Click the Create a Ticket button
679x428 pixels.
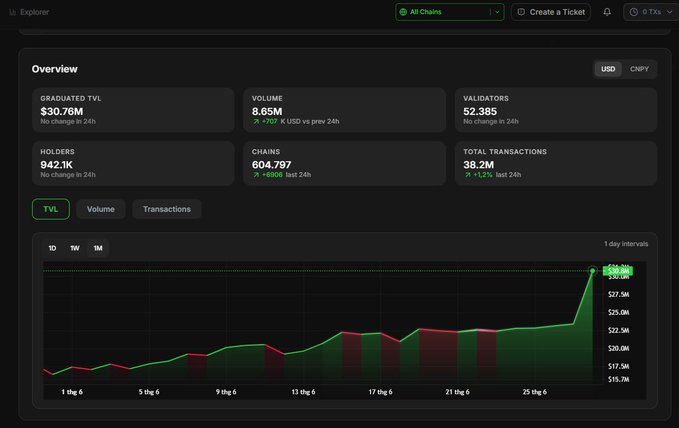551,12
